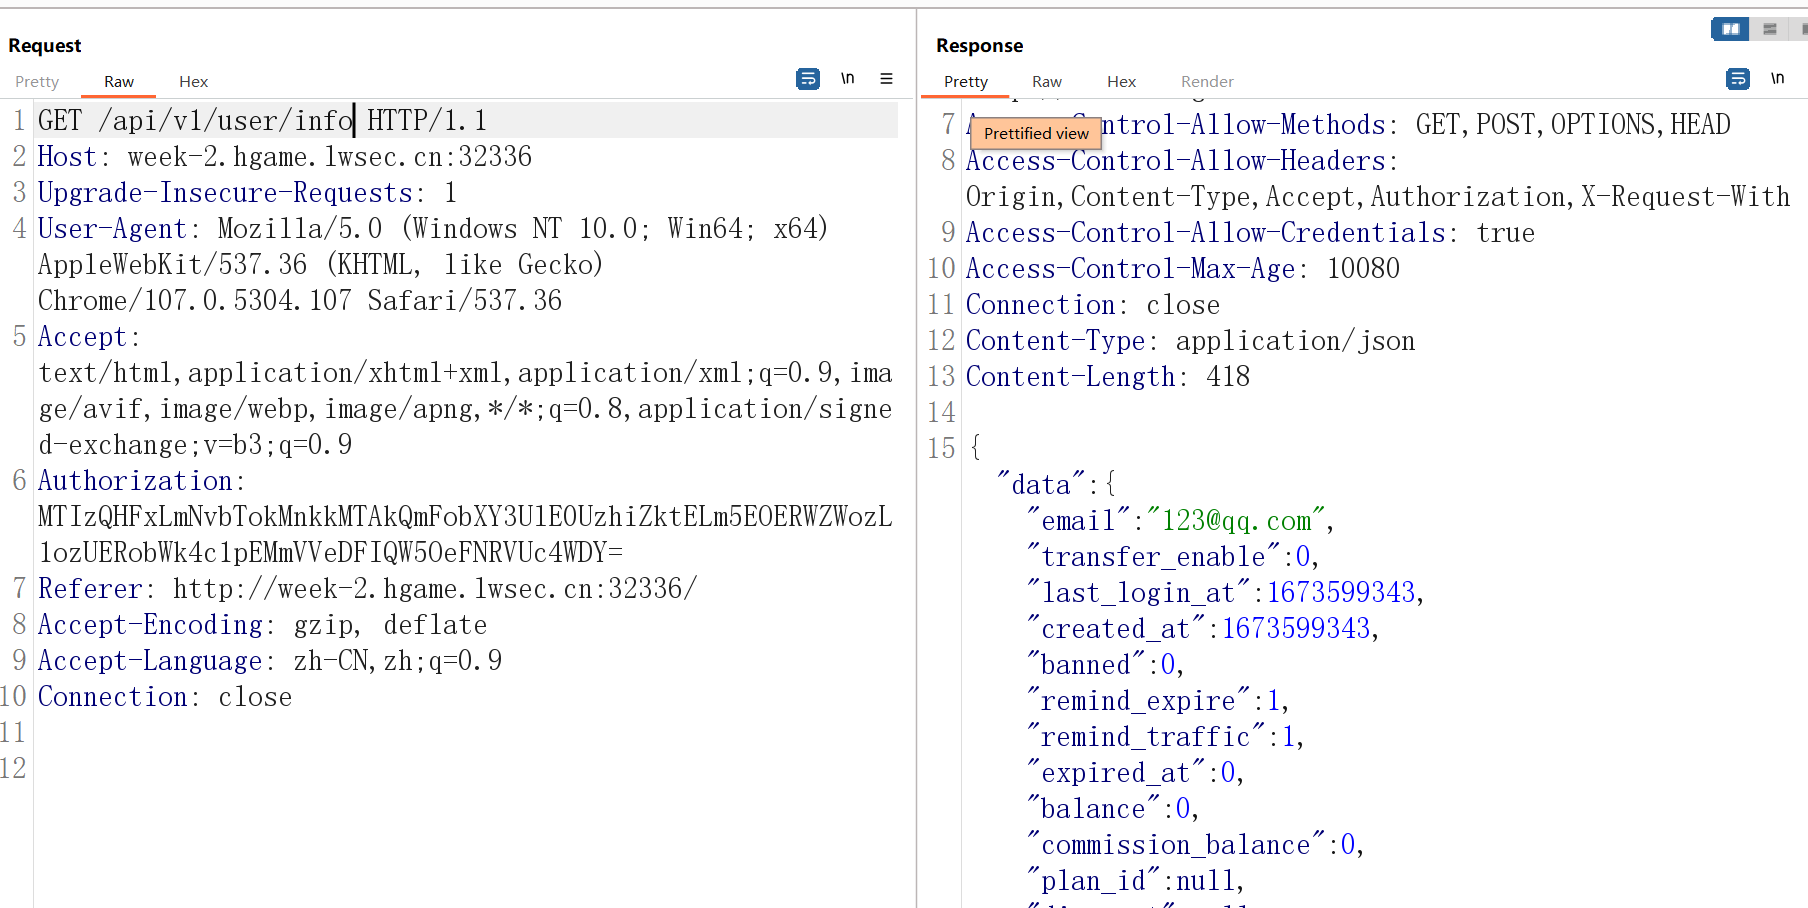This screenshot has height=908, width=1808.
Task: Click the opening brace on response line 15
Action: pos(975,448)
